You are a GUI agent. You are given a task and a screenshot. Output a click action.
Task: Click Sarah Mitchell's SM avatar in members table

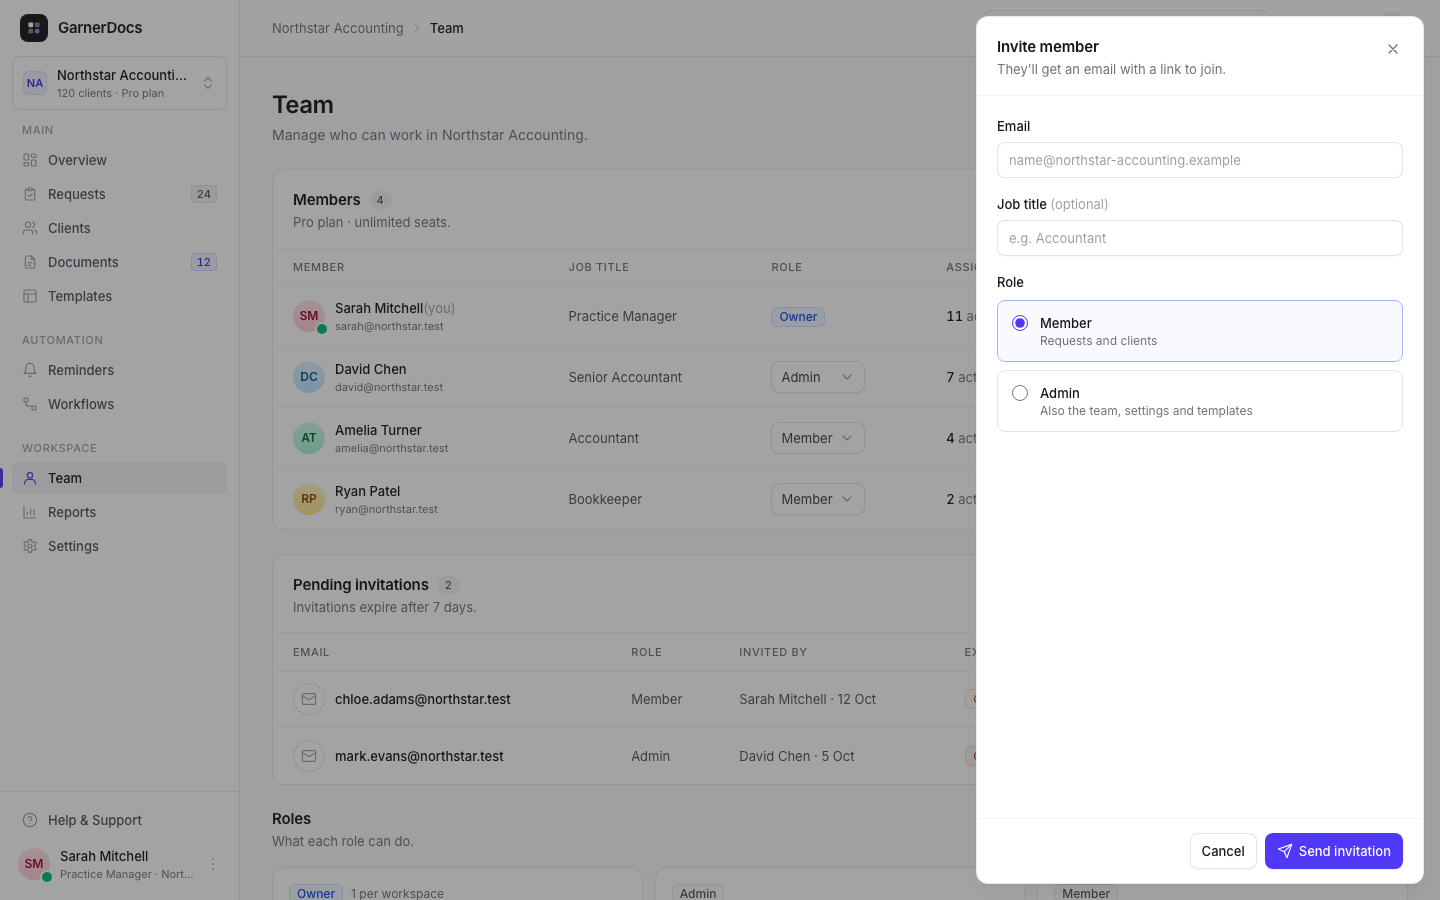309,316
